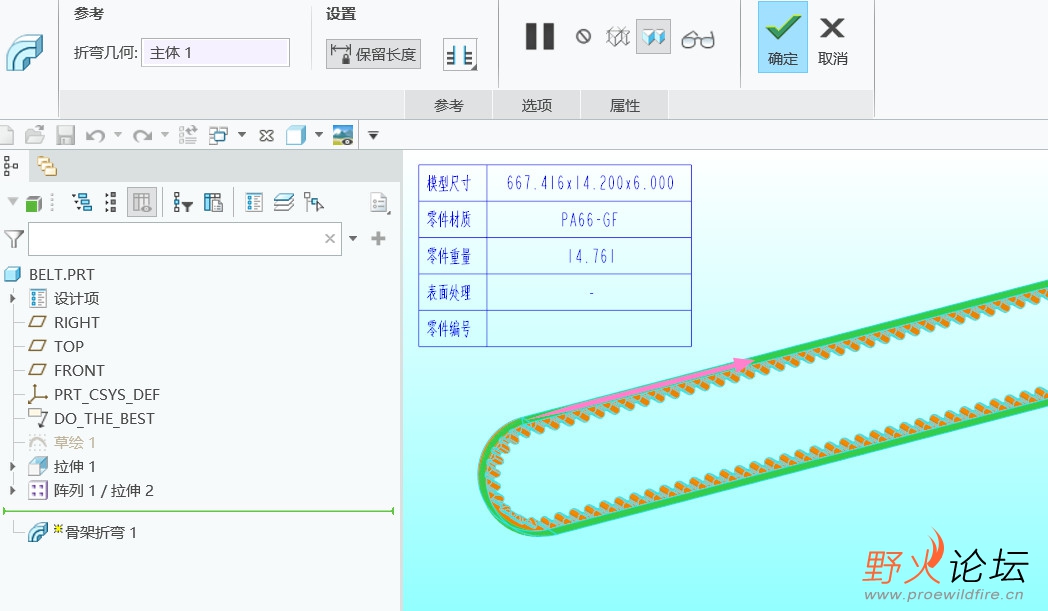Image resolution: width=1048 pixels, height=611 pixels.
Task: Toggle the unattached wireframe preview icon
Action: tap(618, 37)
